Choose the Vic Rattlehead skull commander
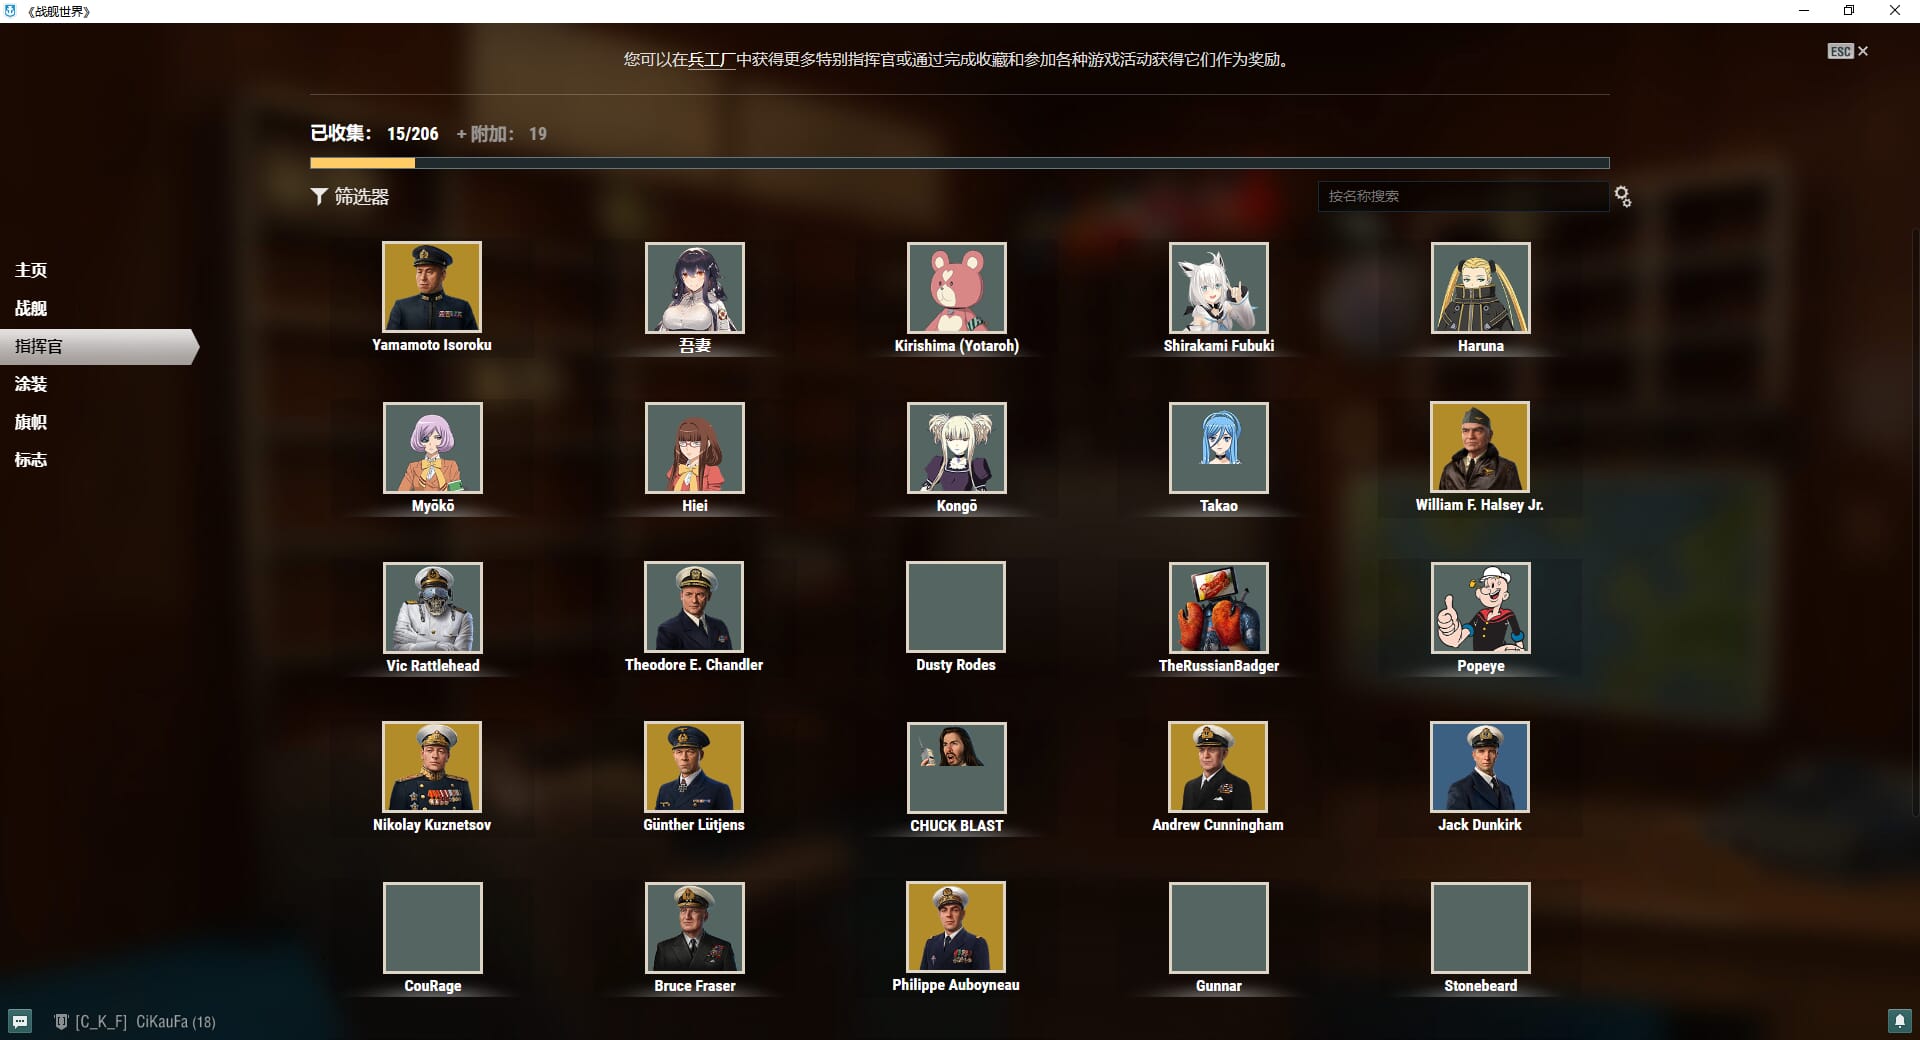1920x1040 pixels. tap(432, 607)
